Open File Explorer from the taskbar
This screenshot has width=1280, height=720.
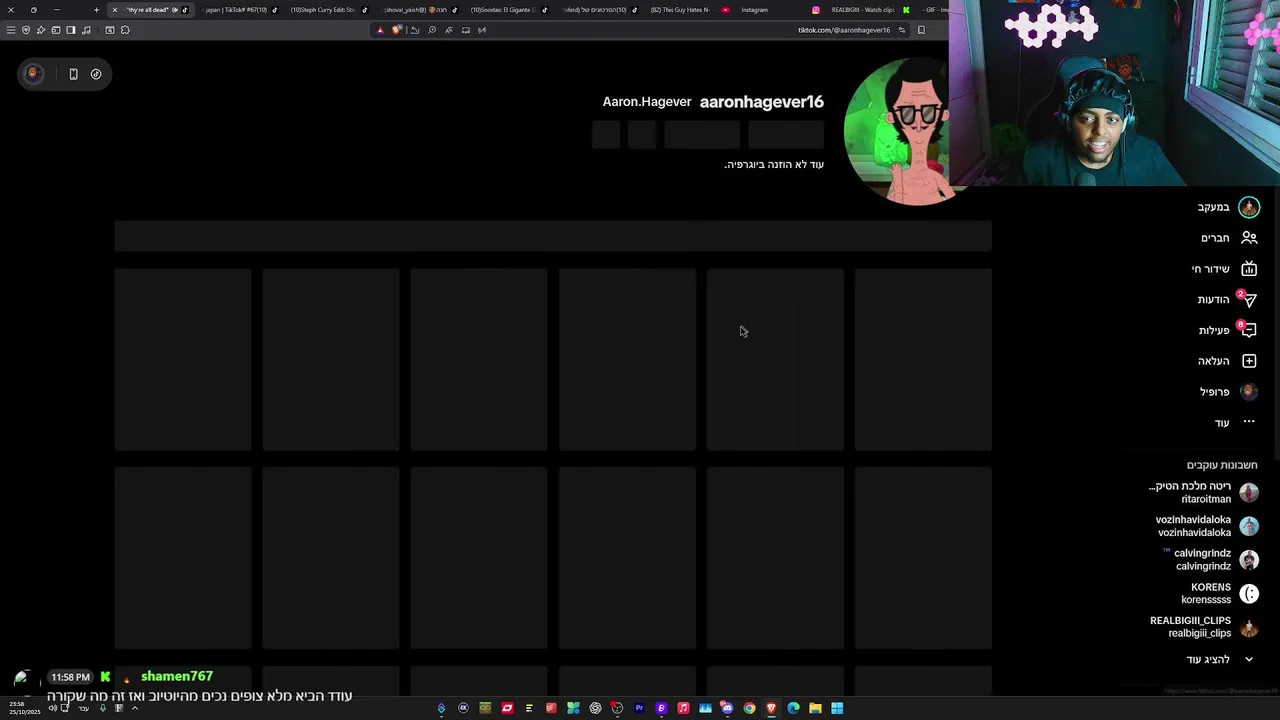click(x=815, y=708)
